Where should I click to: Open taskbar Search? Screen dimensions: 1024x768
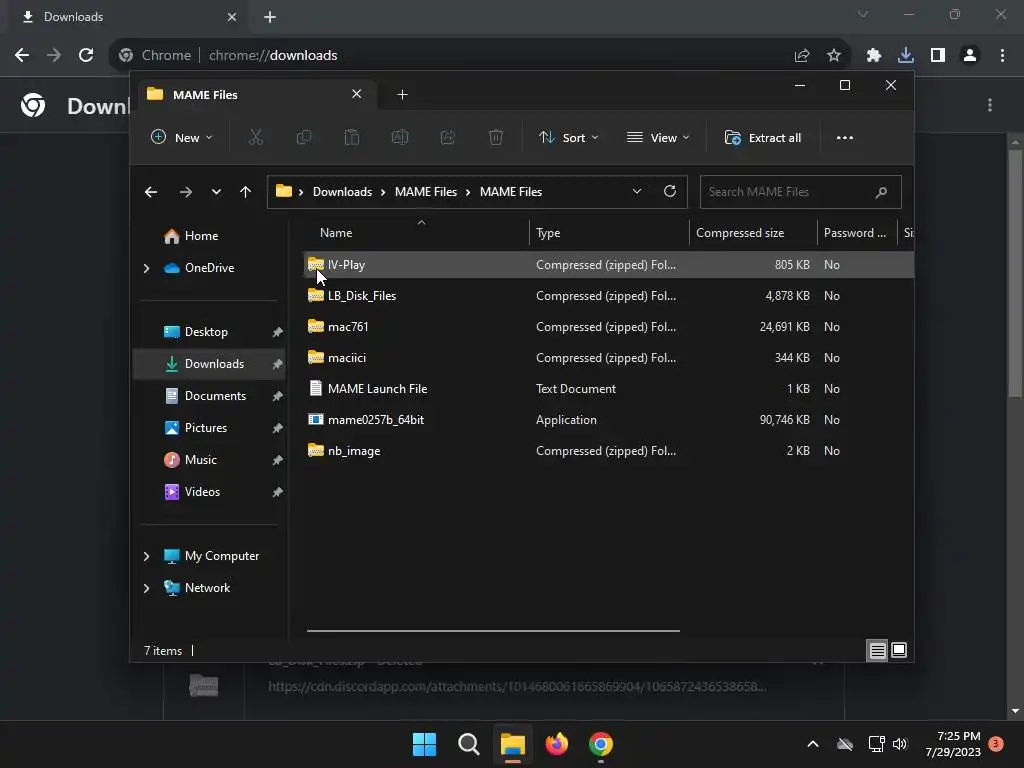click(468, 744)
